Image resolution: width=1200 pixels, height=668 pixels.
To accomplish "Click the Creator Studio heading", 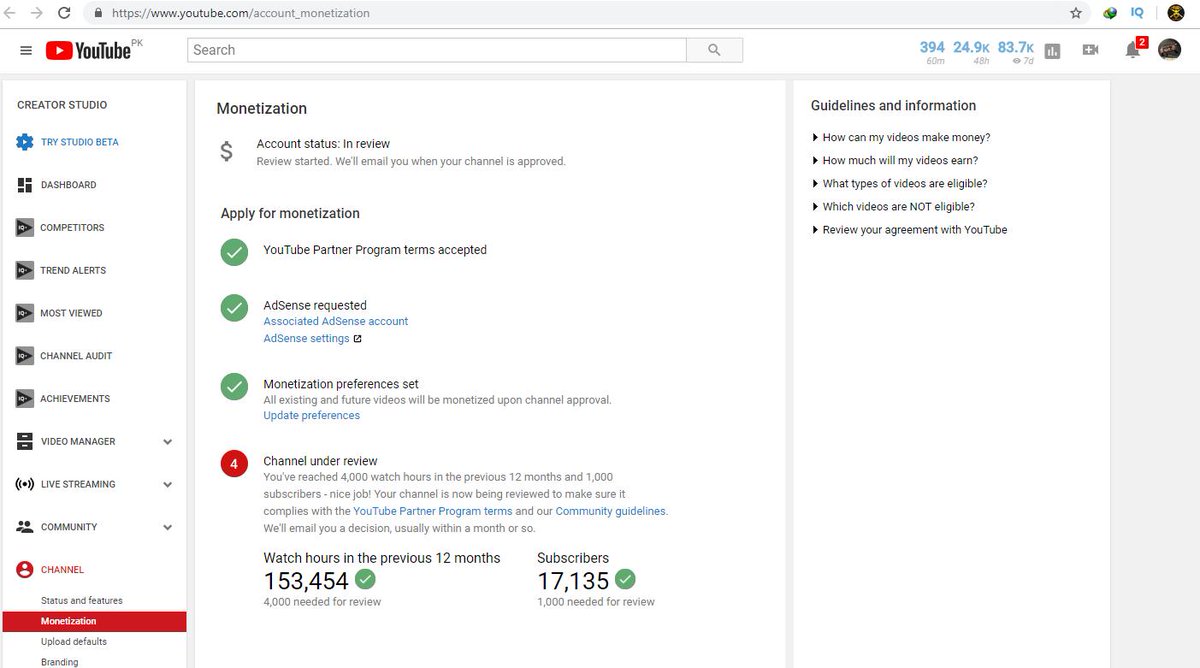I will (x=62, y=105).
